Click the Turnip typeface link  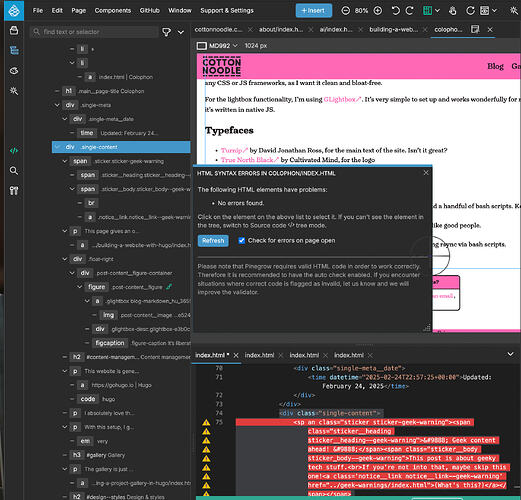(234, 150)
